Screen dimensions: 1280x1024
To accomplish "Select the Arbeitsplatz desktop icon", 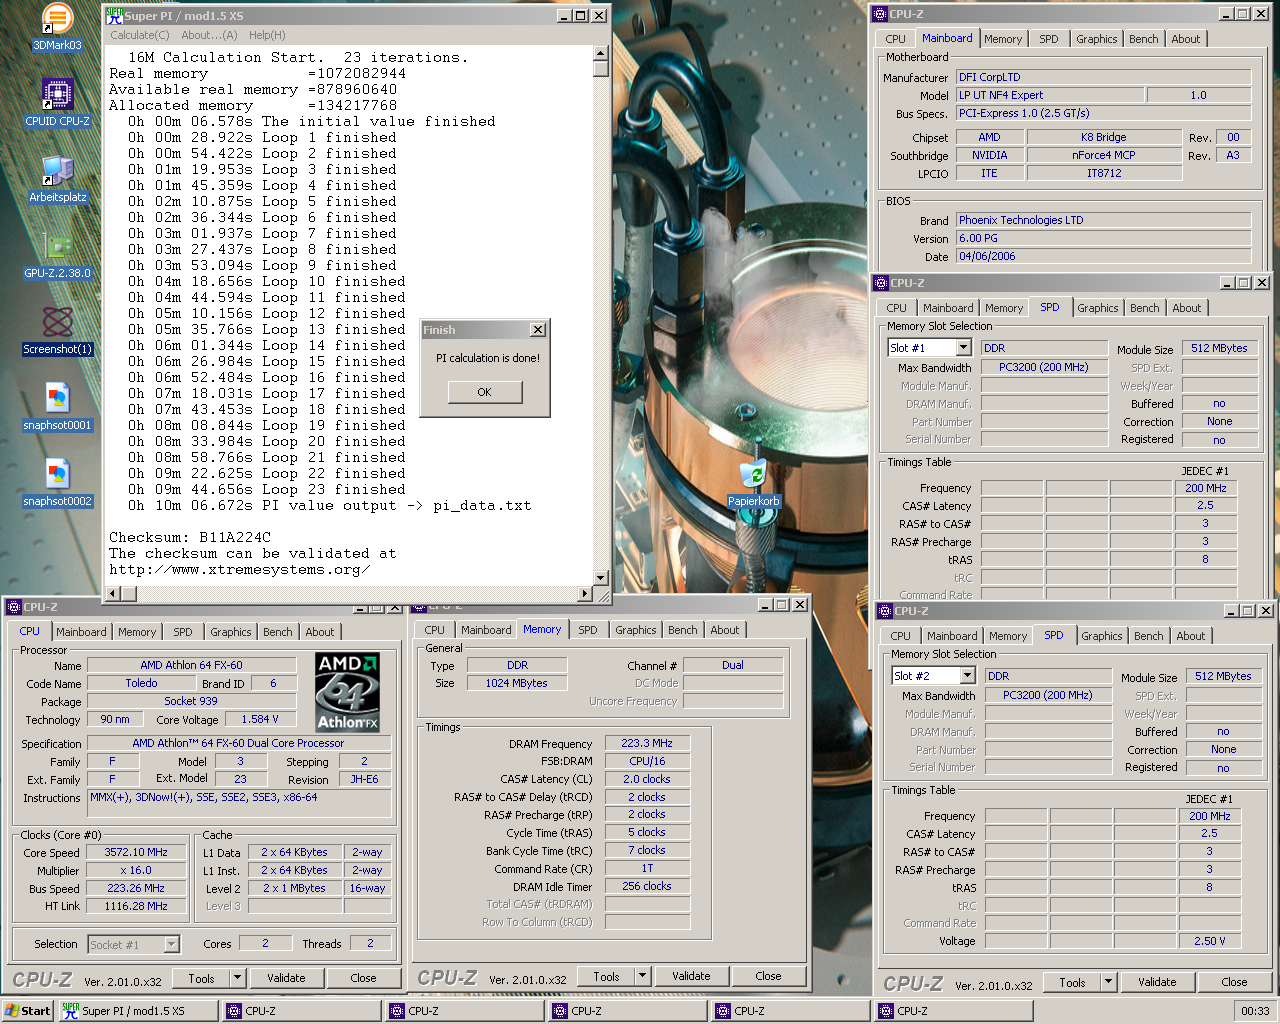I will pyautogui.click(x=57, y=178).
